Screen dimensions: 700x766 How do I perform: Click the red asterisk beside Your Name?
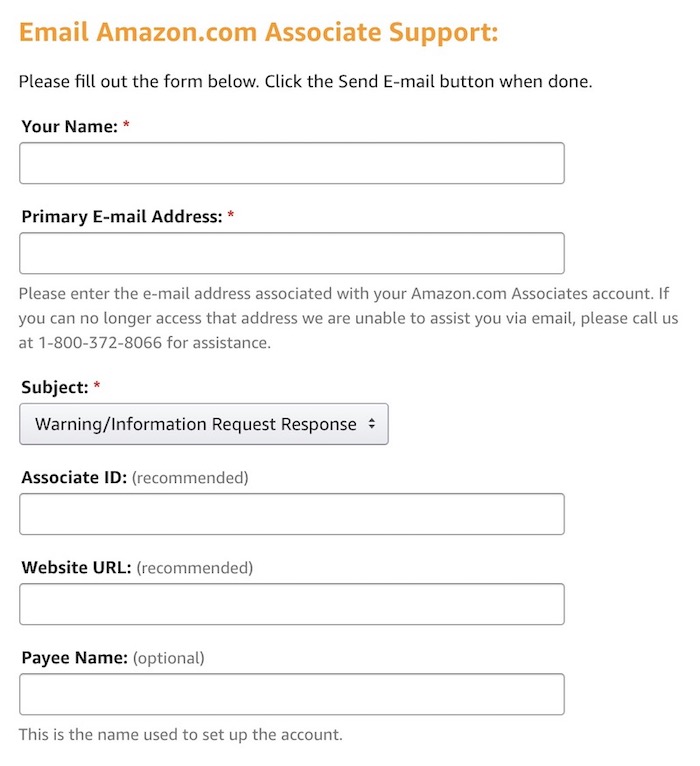[127, 126]
